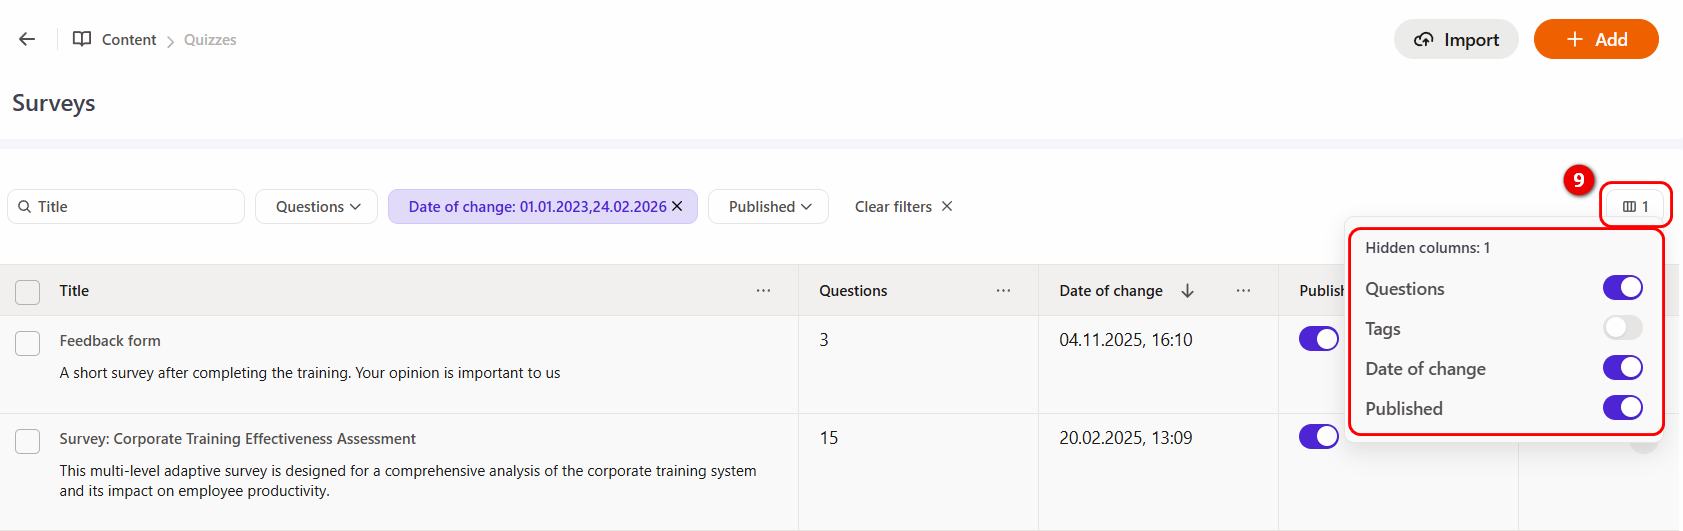Image resolution: width=1683 pixels, height=531 pixels.
Task: Open the Date of change date filter
Action: coord(536,206)
